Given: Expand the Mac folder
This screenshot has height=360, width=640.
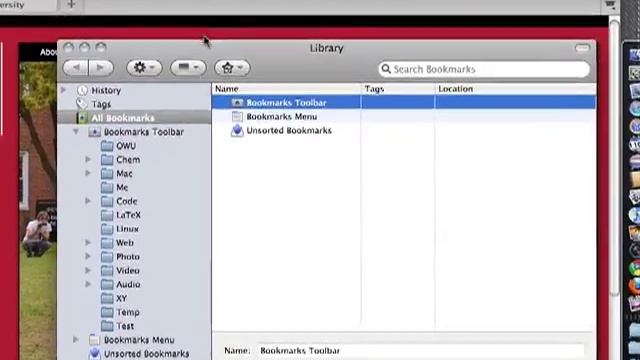Looking at the screenshot, I should coord(88,173).
